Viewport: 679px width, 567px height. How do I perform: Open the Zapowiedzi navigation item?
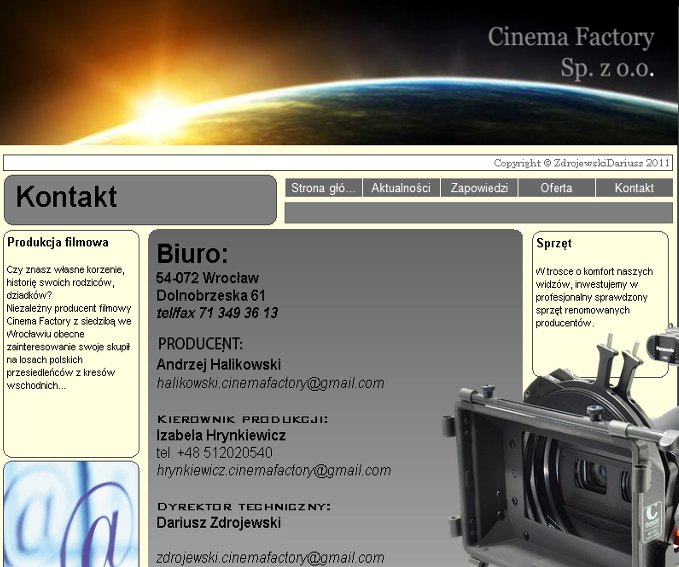coord(479,188)
